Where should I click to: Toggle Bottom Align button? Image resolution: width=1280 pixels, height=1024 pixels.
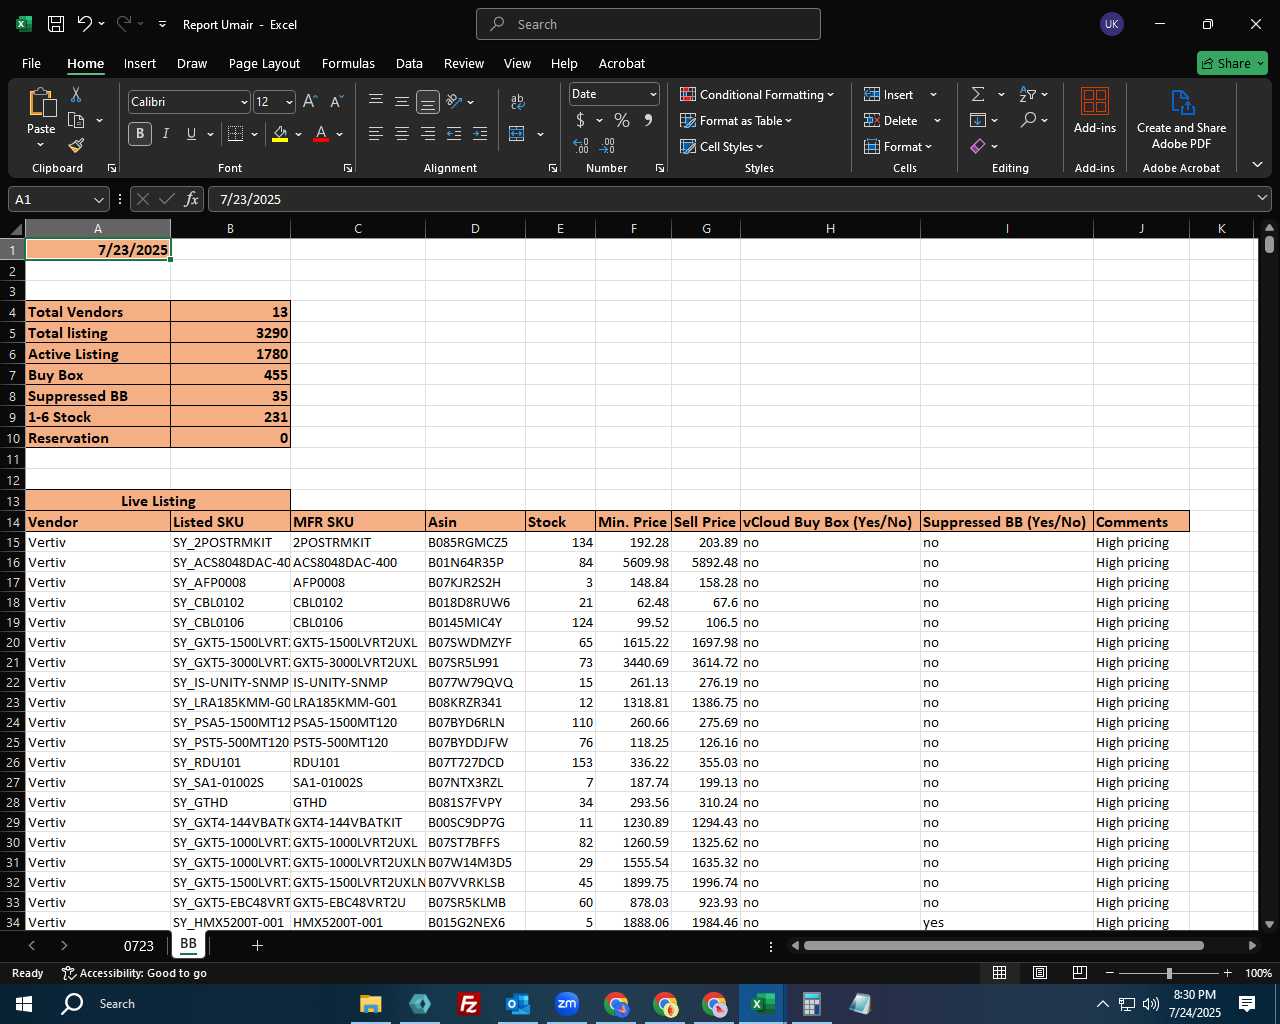pos(428,101)
